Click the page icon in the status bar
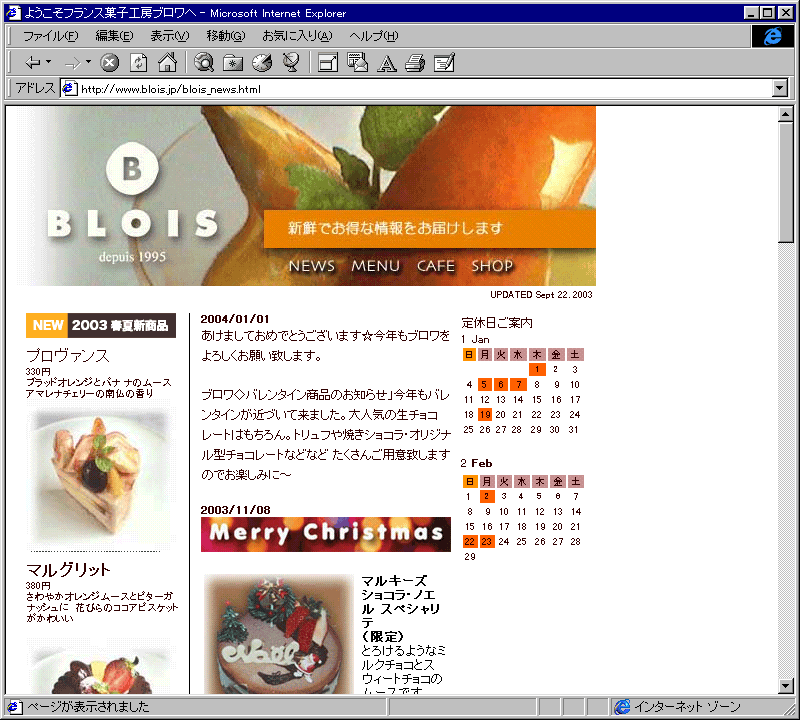 (x=14, y=707)
